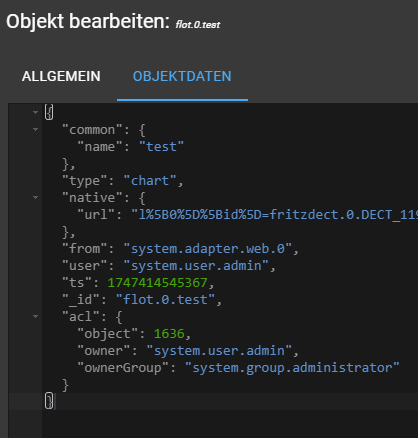Click the _id value "flot.0.test"

[165, 300]
